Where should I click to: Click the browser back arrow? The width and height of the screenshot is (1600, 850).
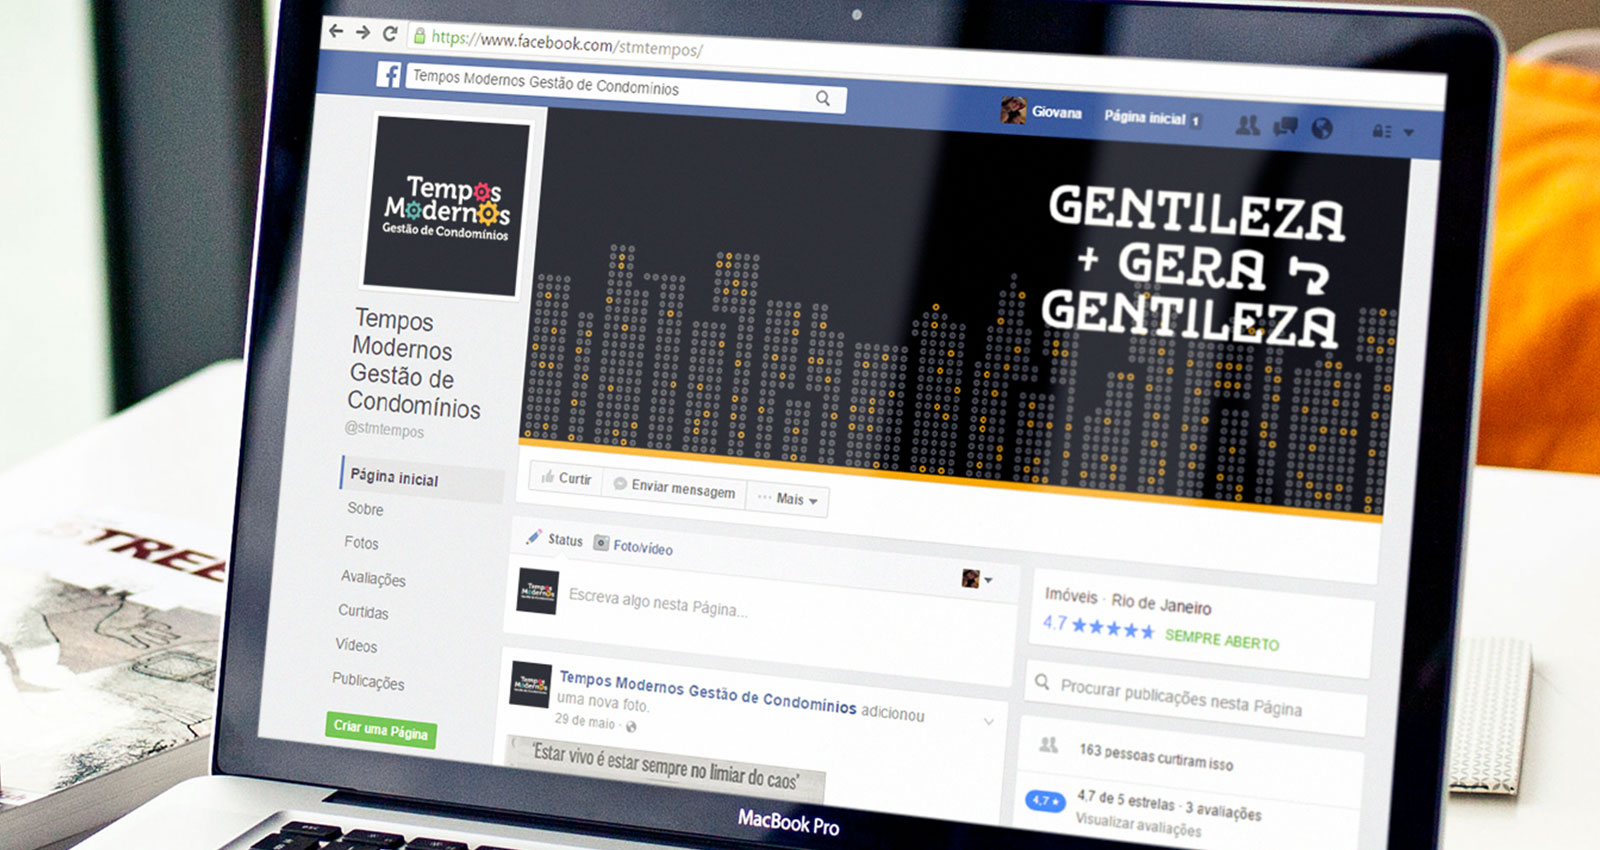tap(336, 31)
